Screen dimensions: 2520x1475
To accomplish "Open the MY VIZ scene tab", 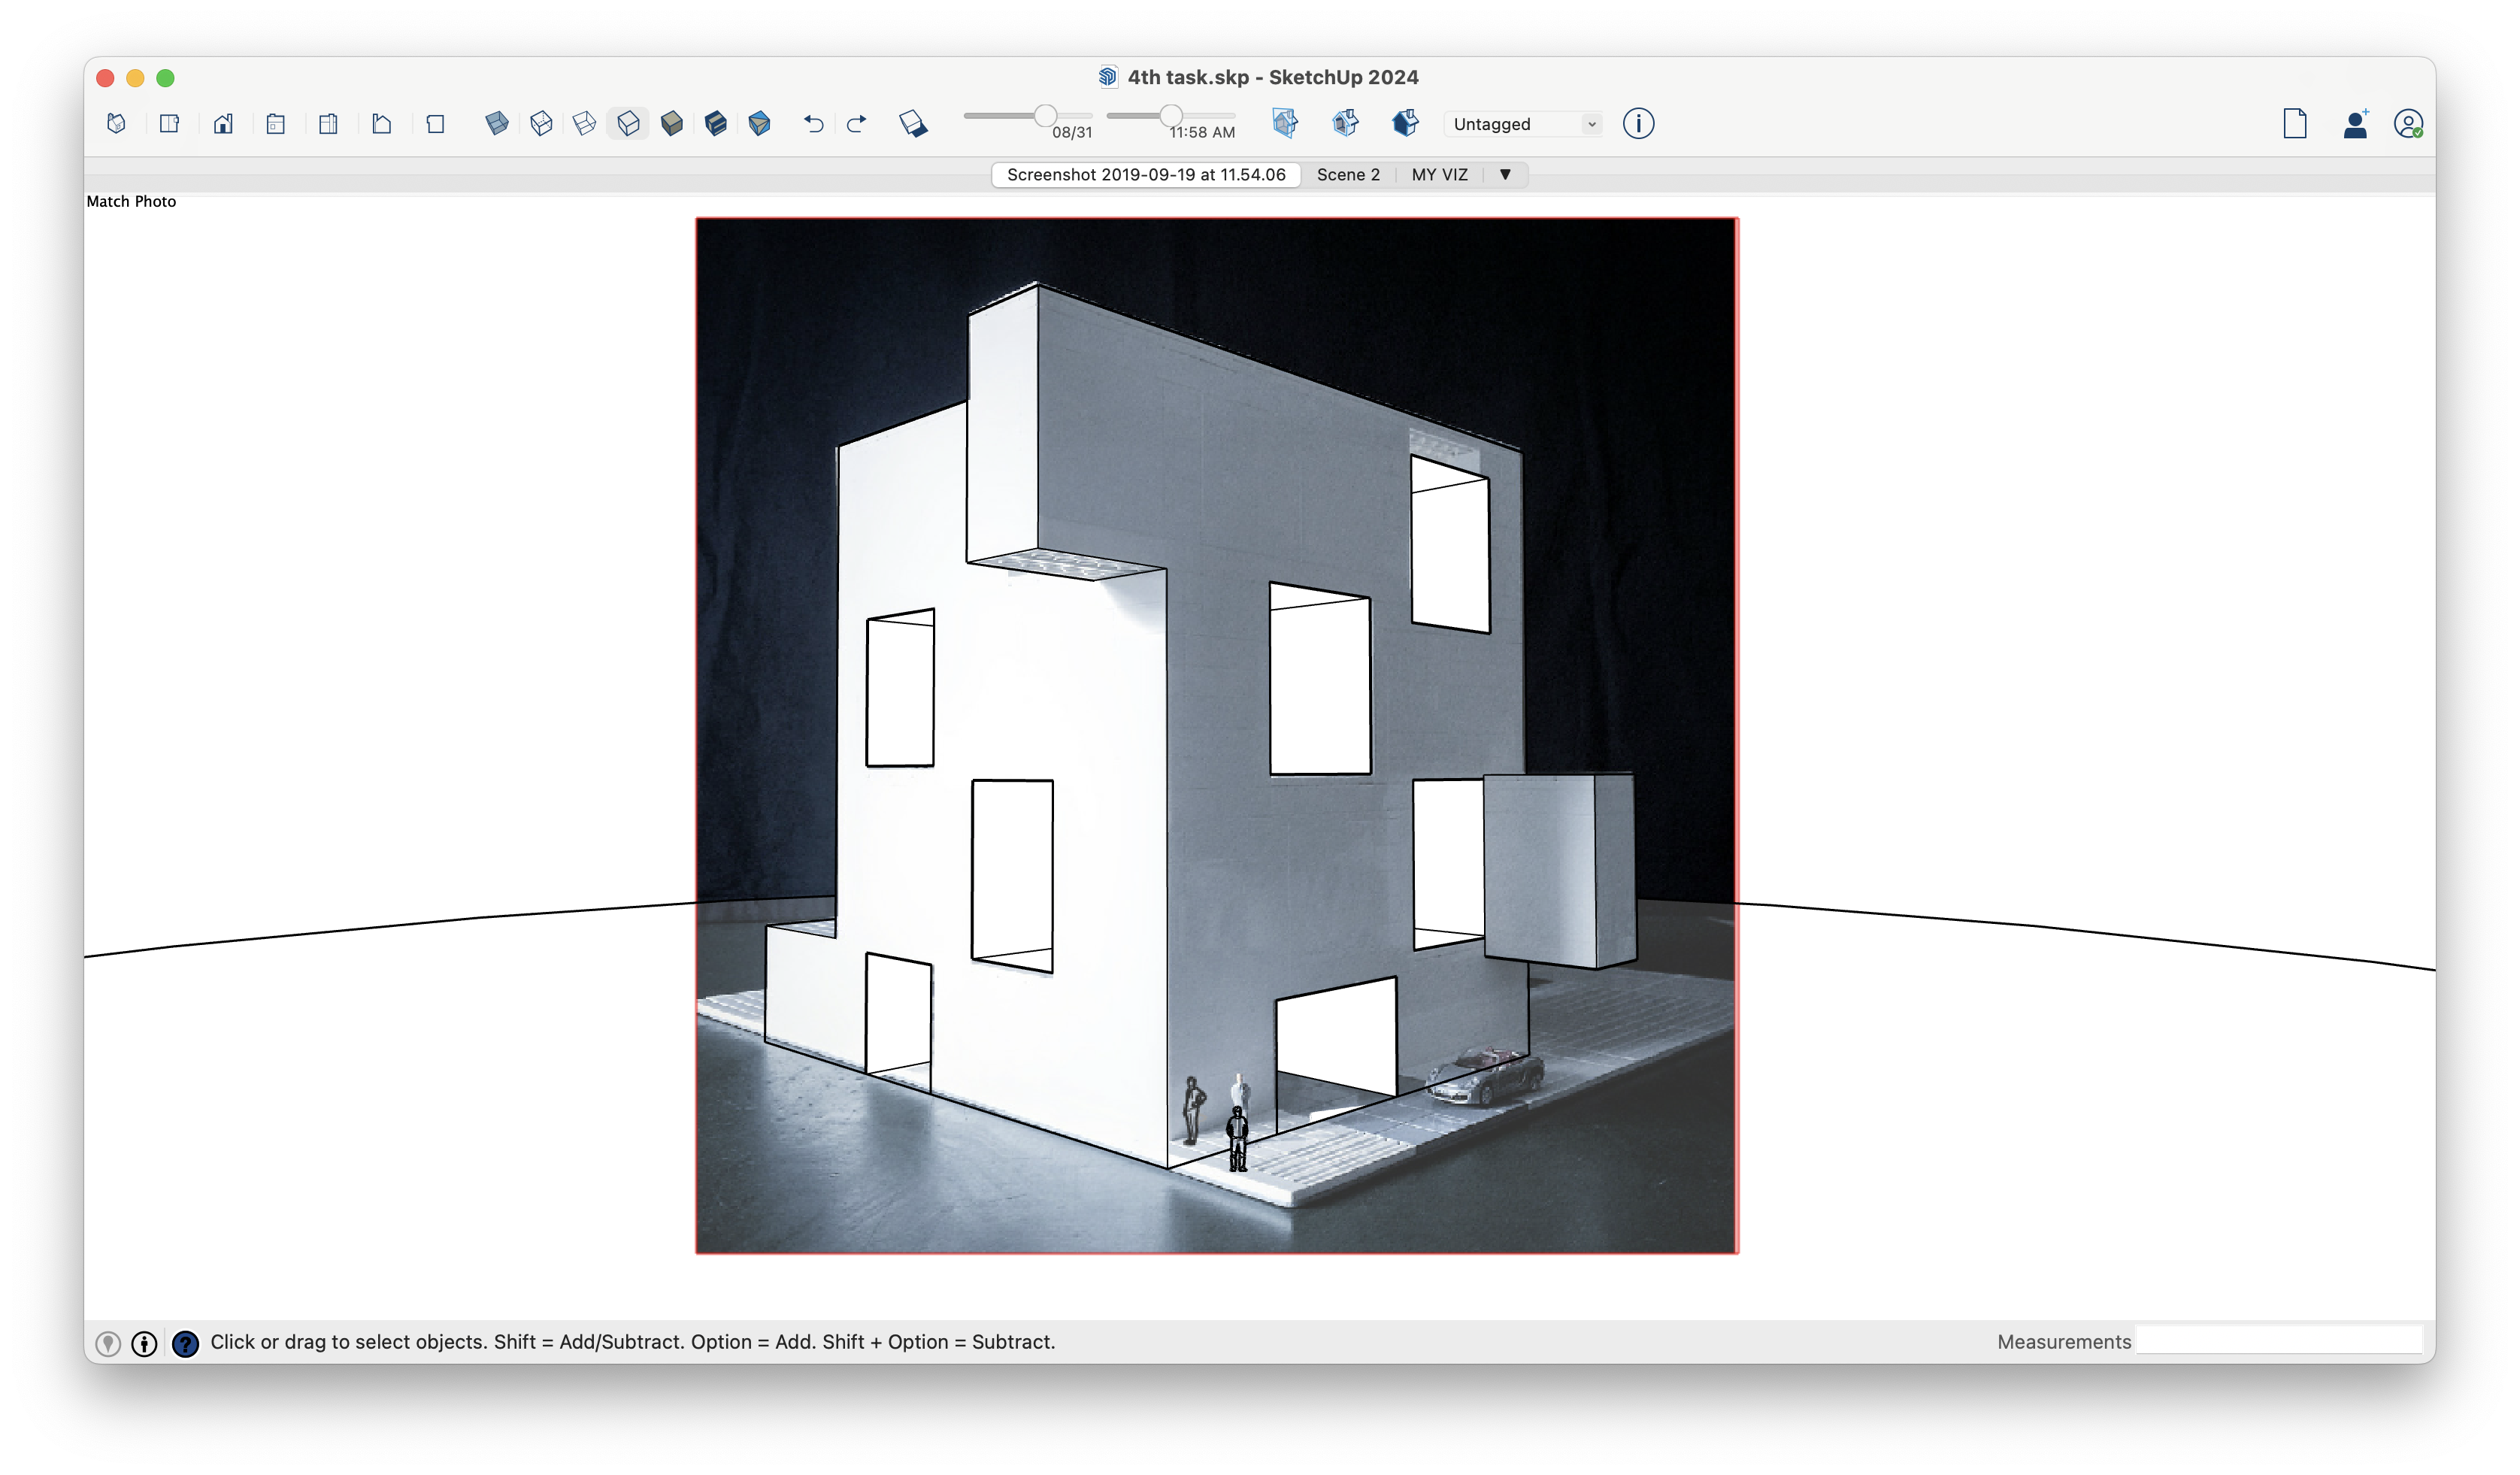I will coord(1439,174).
